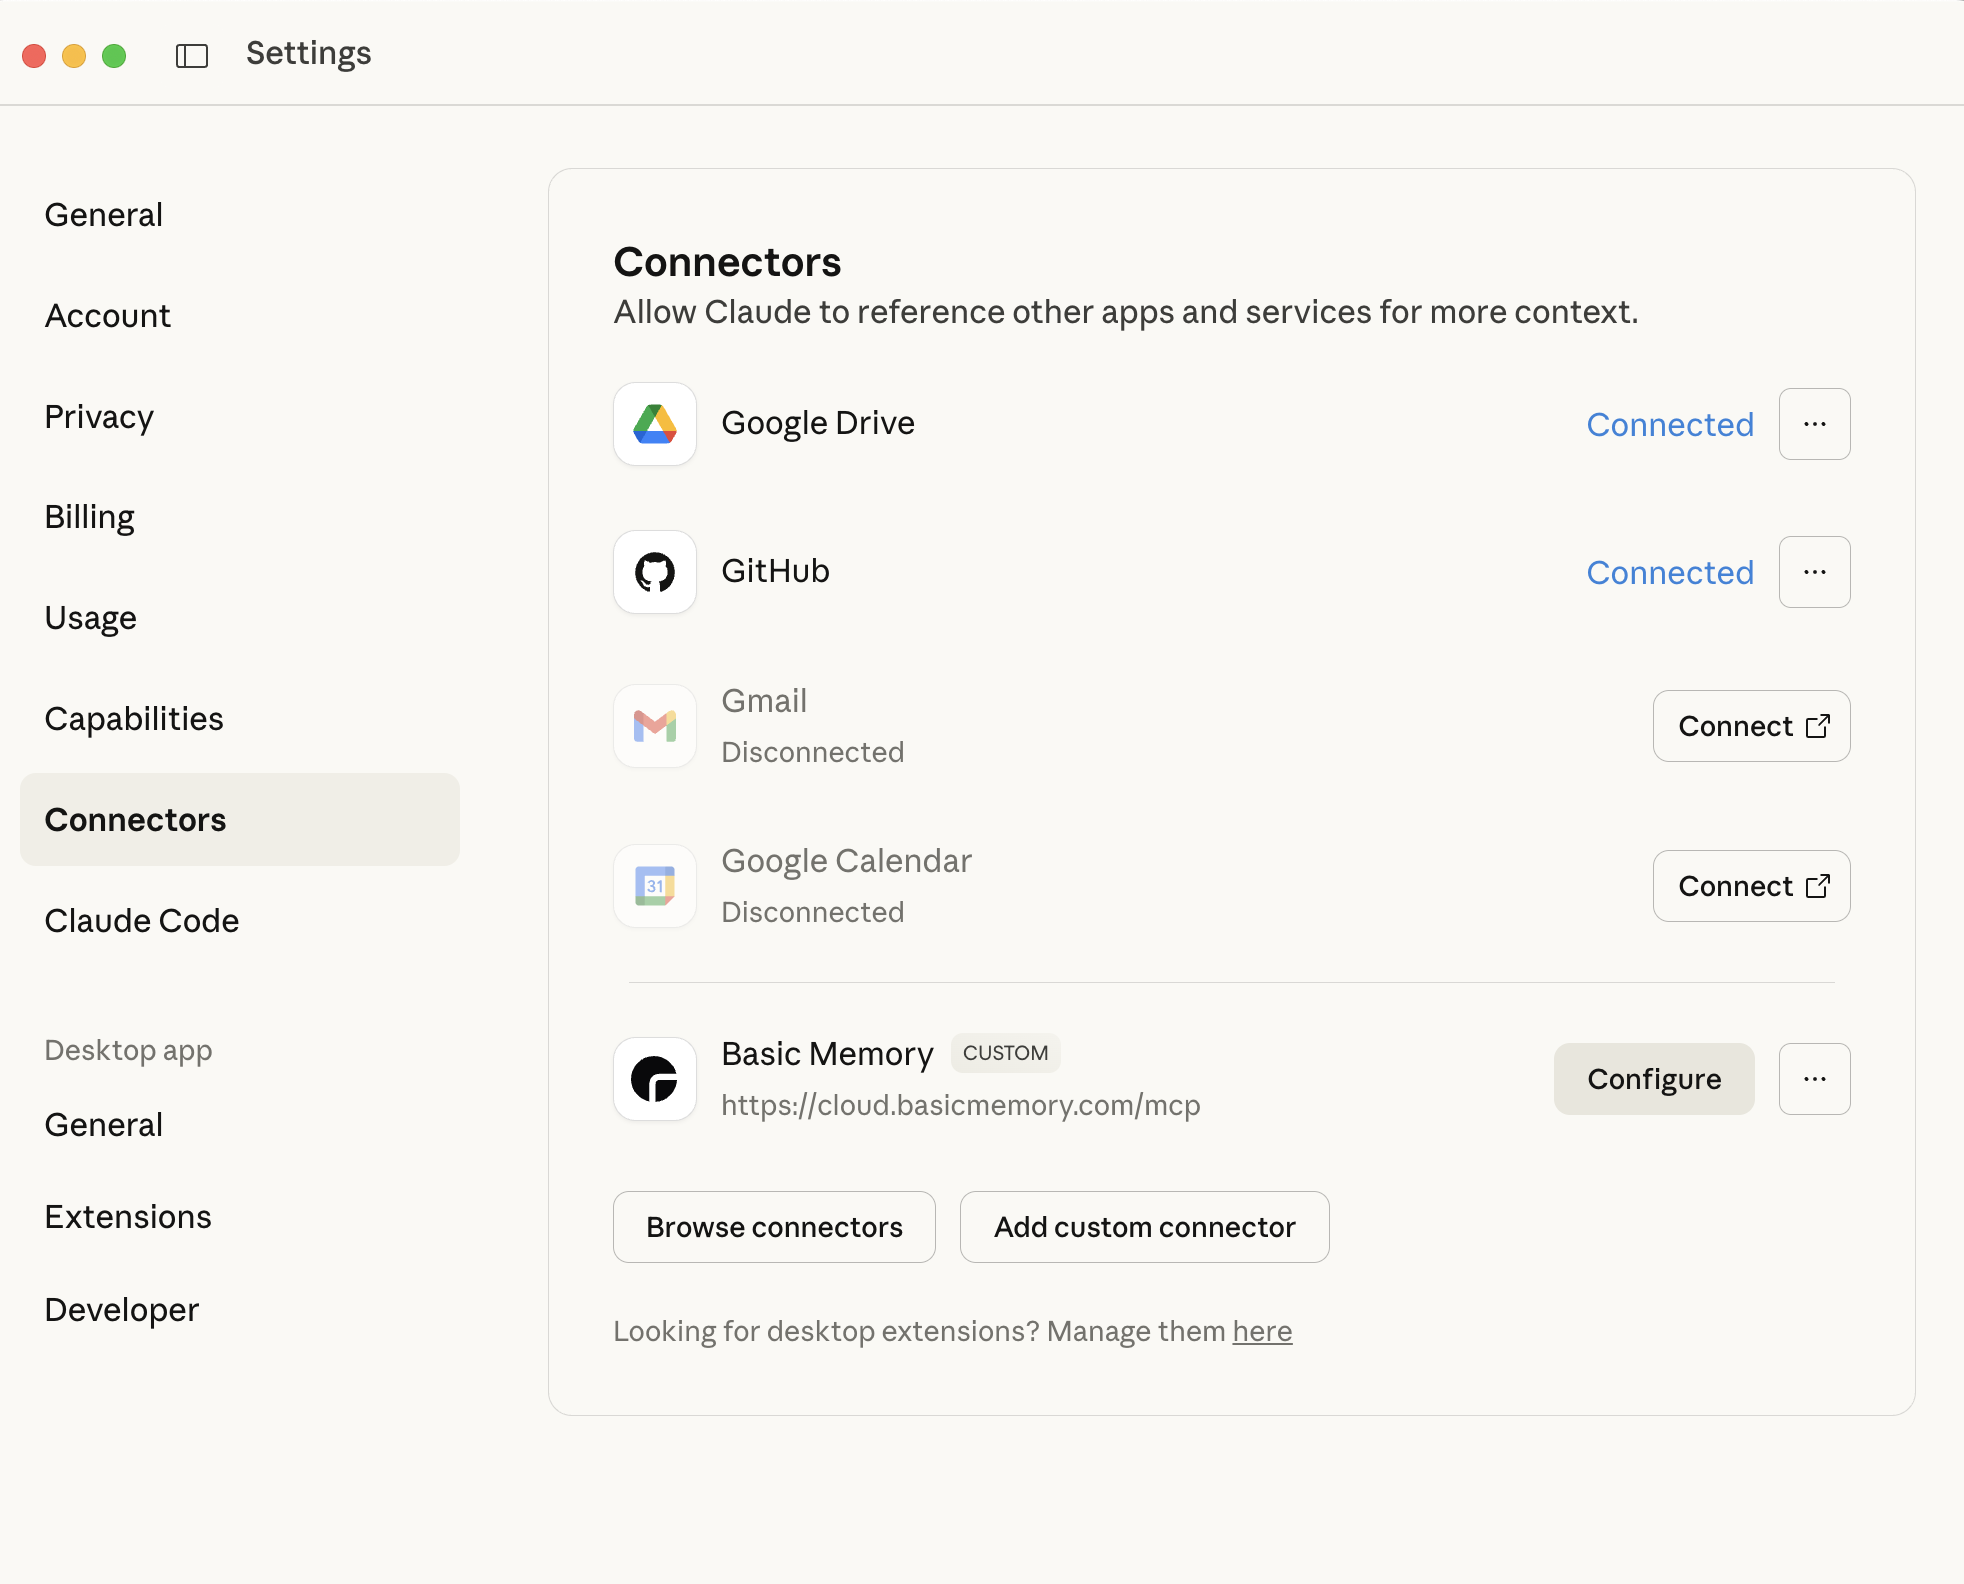The width and height of the screenshot is (1964, 1584).
Task: Click Configure for Basic Memory
Action: pos(1653,1079)
